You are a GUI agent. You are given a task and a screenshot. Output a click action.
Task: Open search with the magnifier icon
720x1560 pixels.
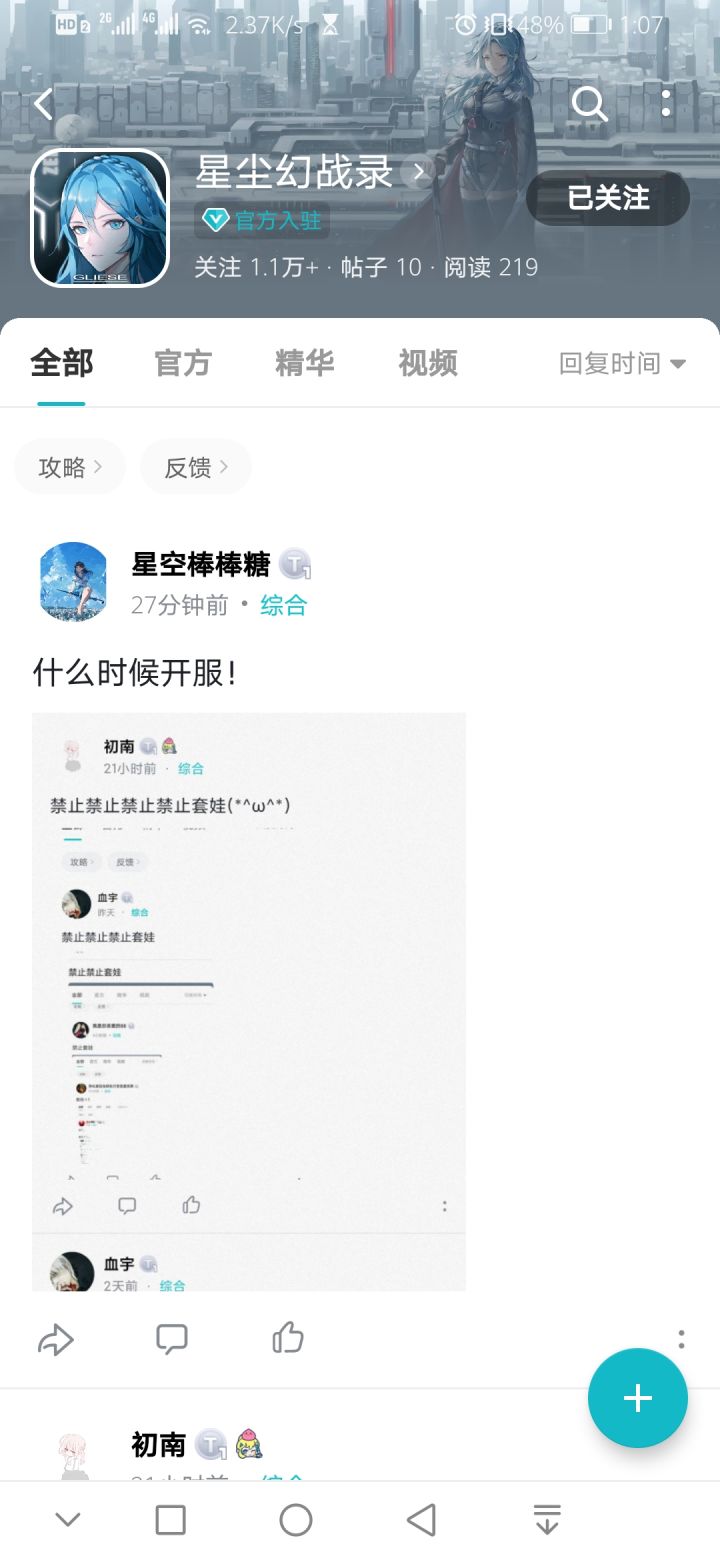click(x=589, y=103)
